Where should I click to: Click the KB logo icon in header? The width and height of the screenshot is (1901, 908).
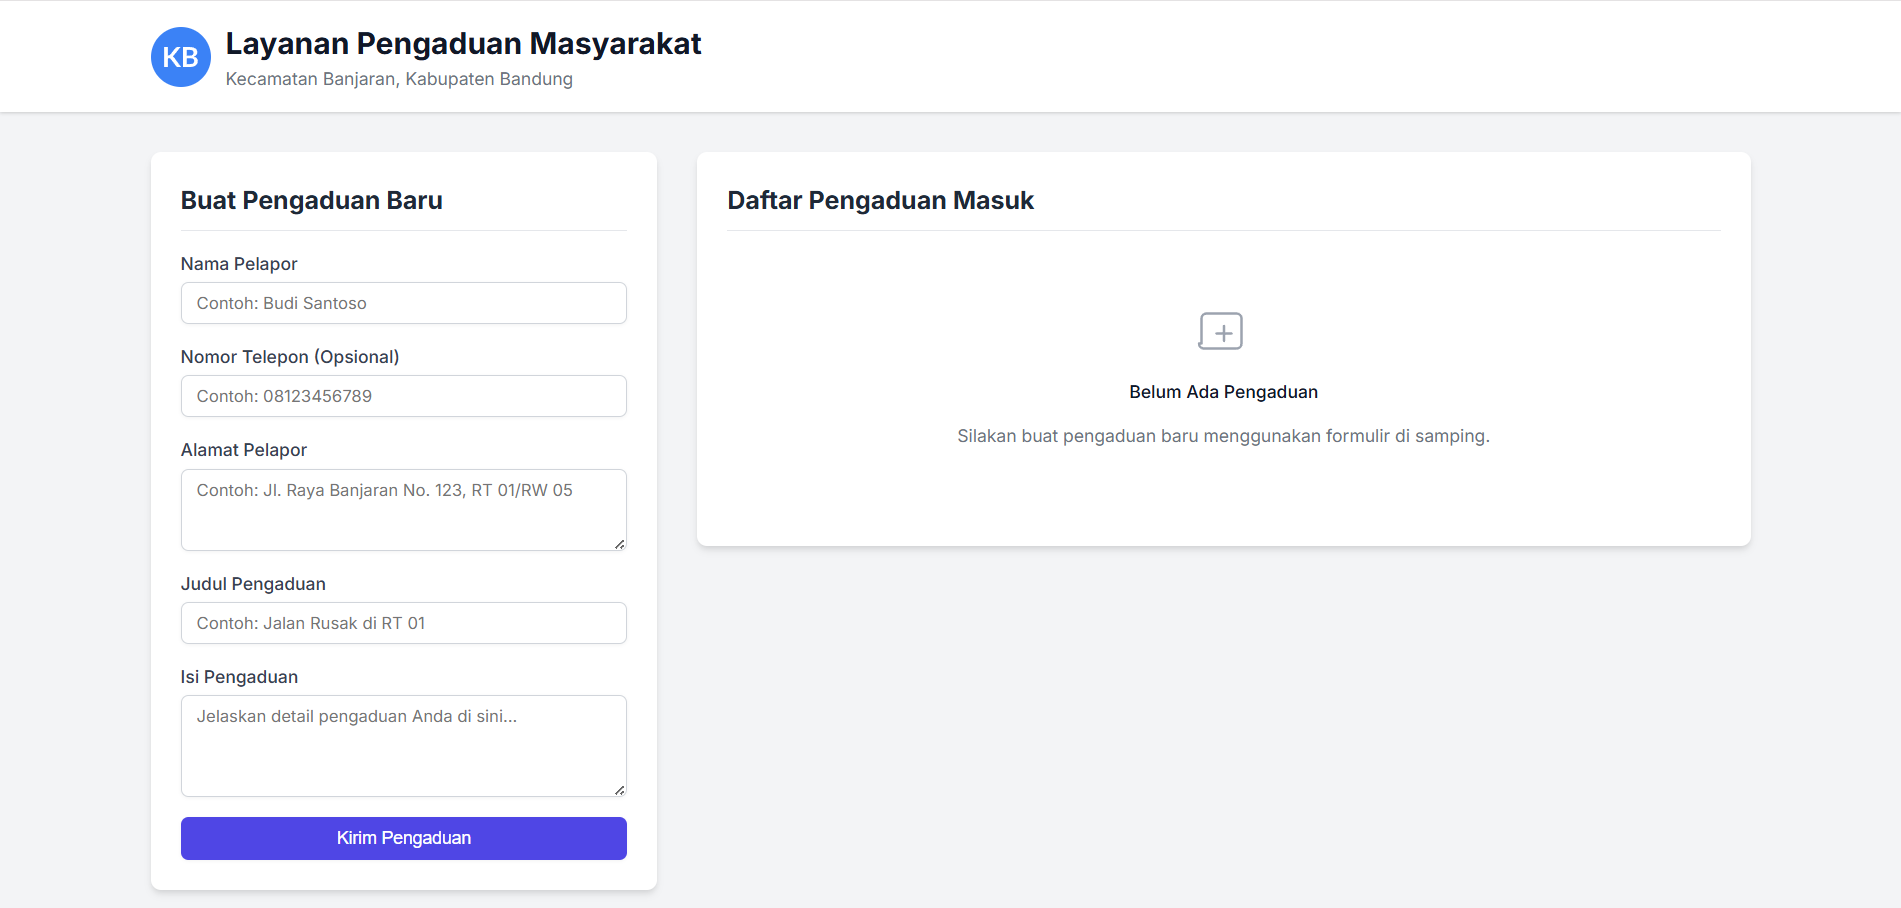tap(180, 57)
